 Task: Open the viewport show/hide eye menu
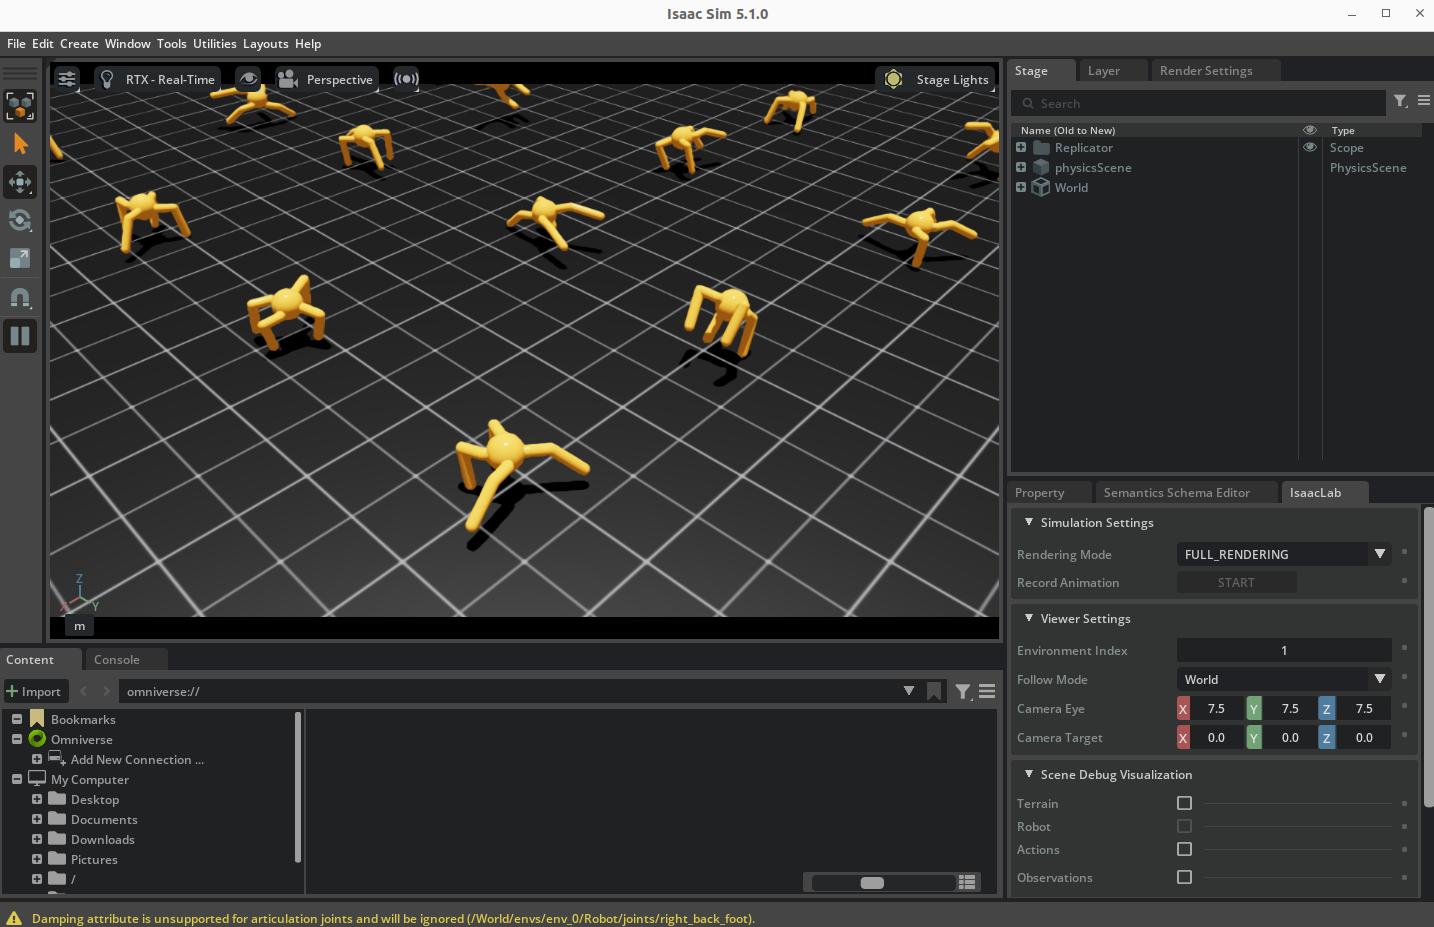(248, 79)
